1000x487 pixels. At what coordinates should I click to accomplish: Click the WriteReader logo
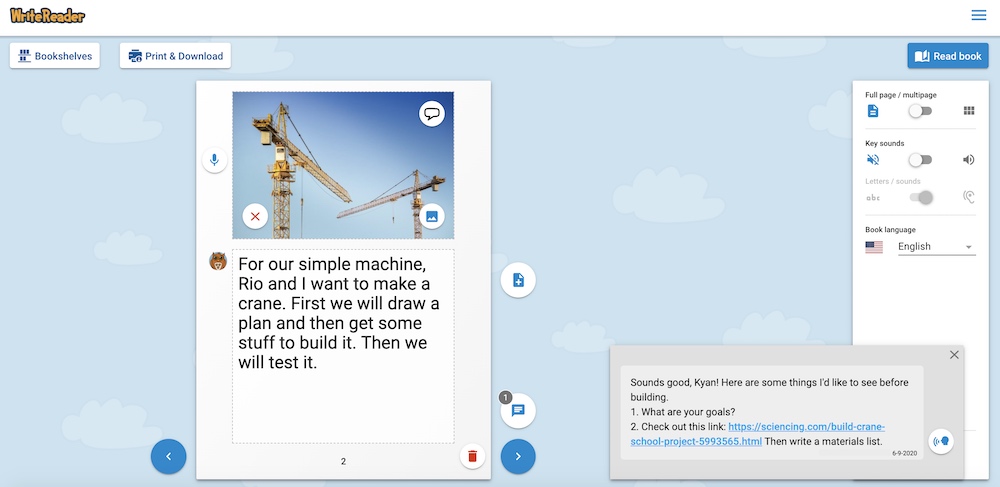point(47,15)
